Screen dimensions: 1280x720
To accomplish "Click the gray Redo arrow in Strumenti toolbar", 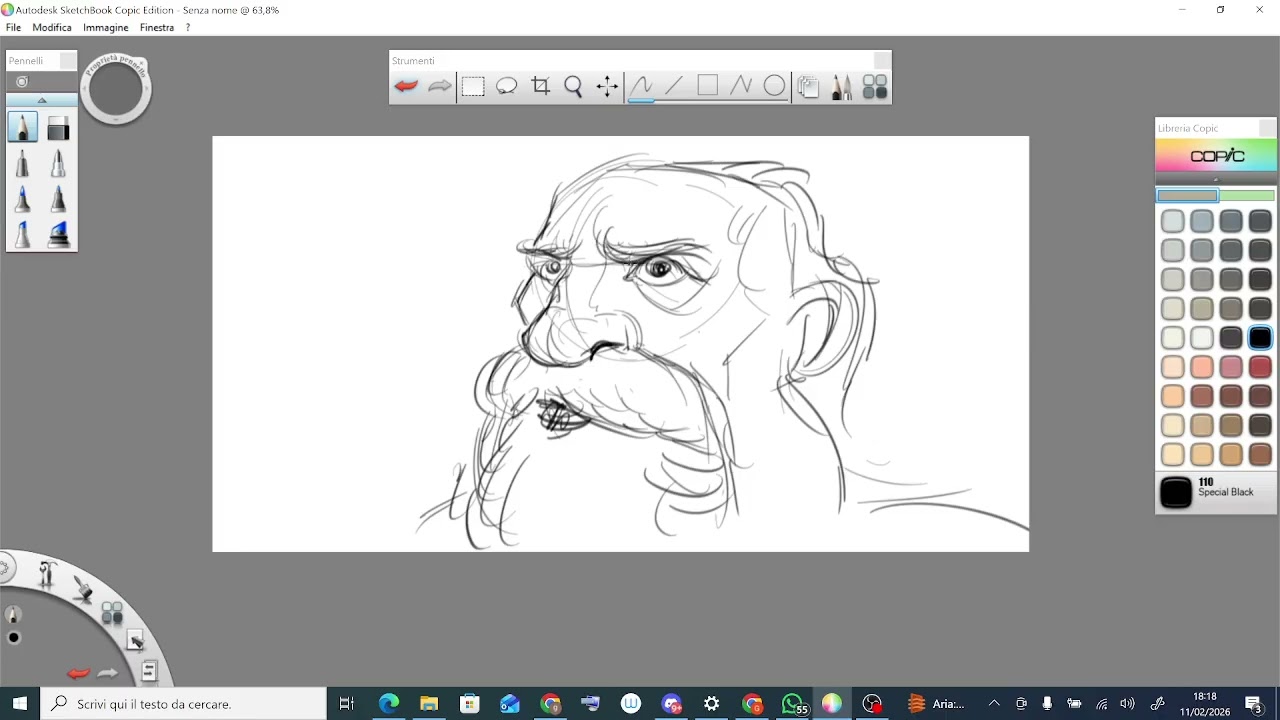I will tap(440, 86).
